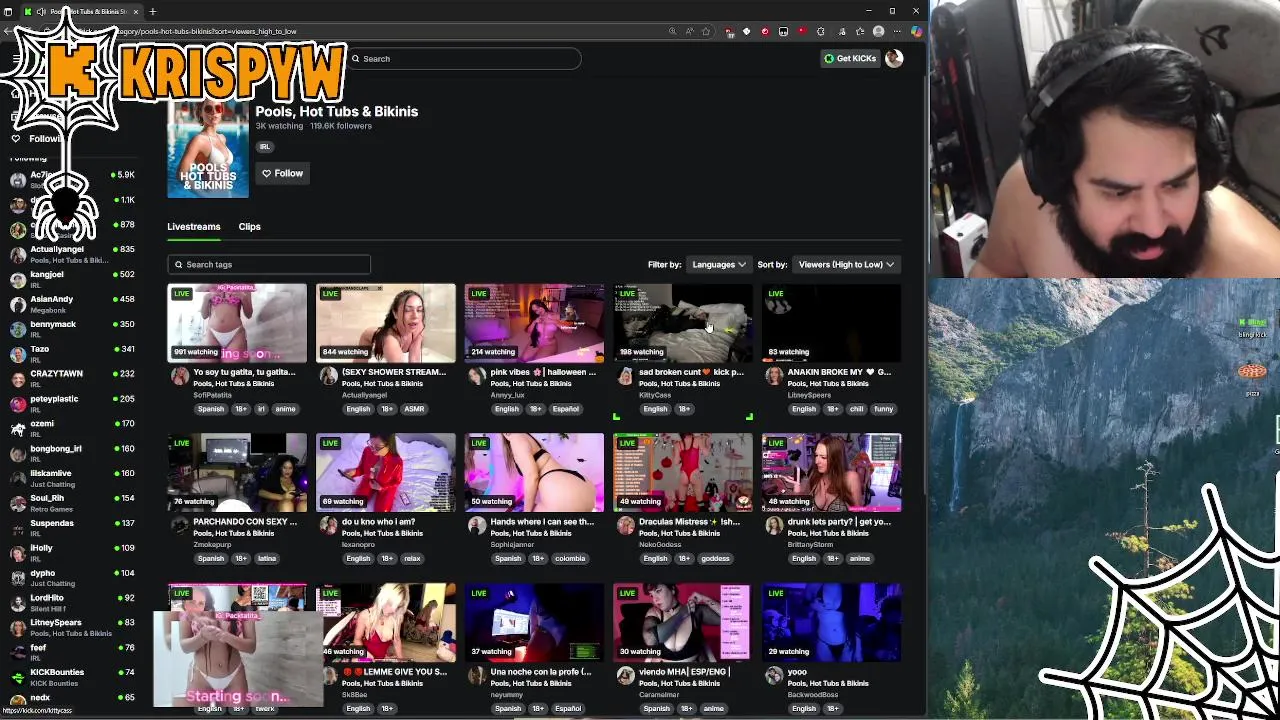Follow the Pools, Hot Tubs & Bikinis category
The height and width of the screenshot is (720, 1280).
click(x=282, y=173)
